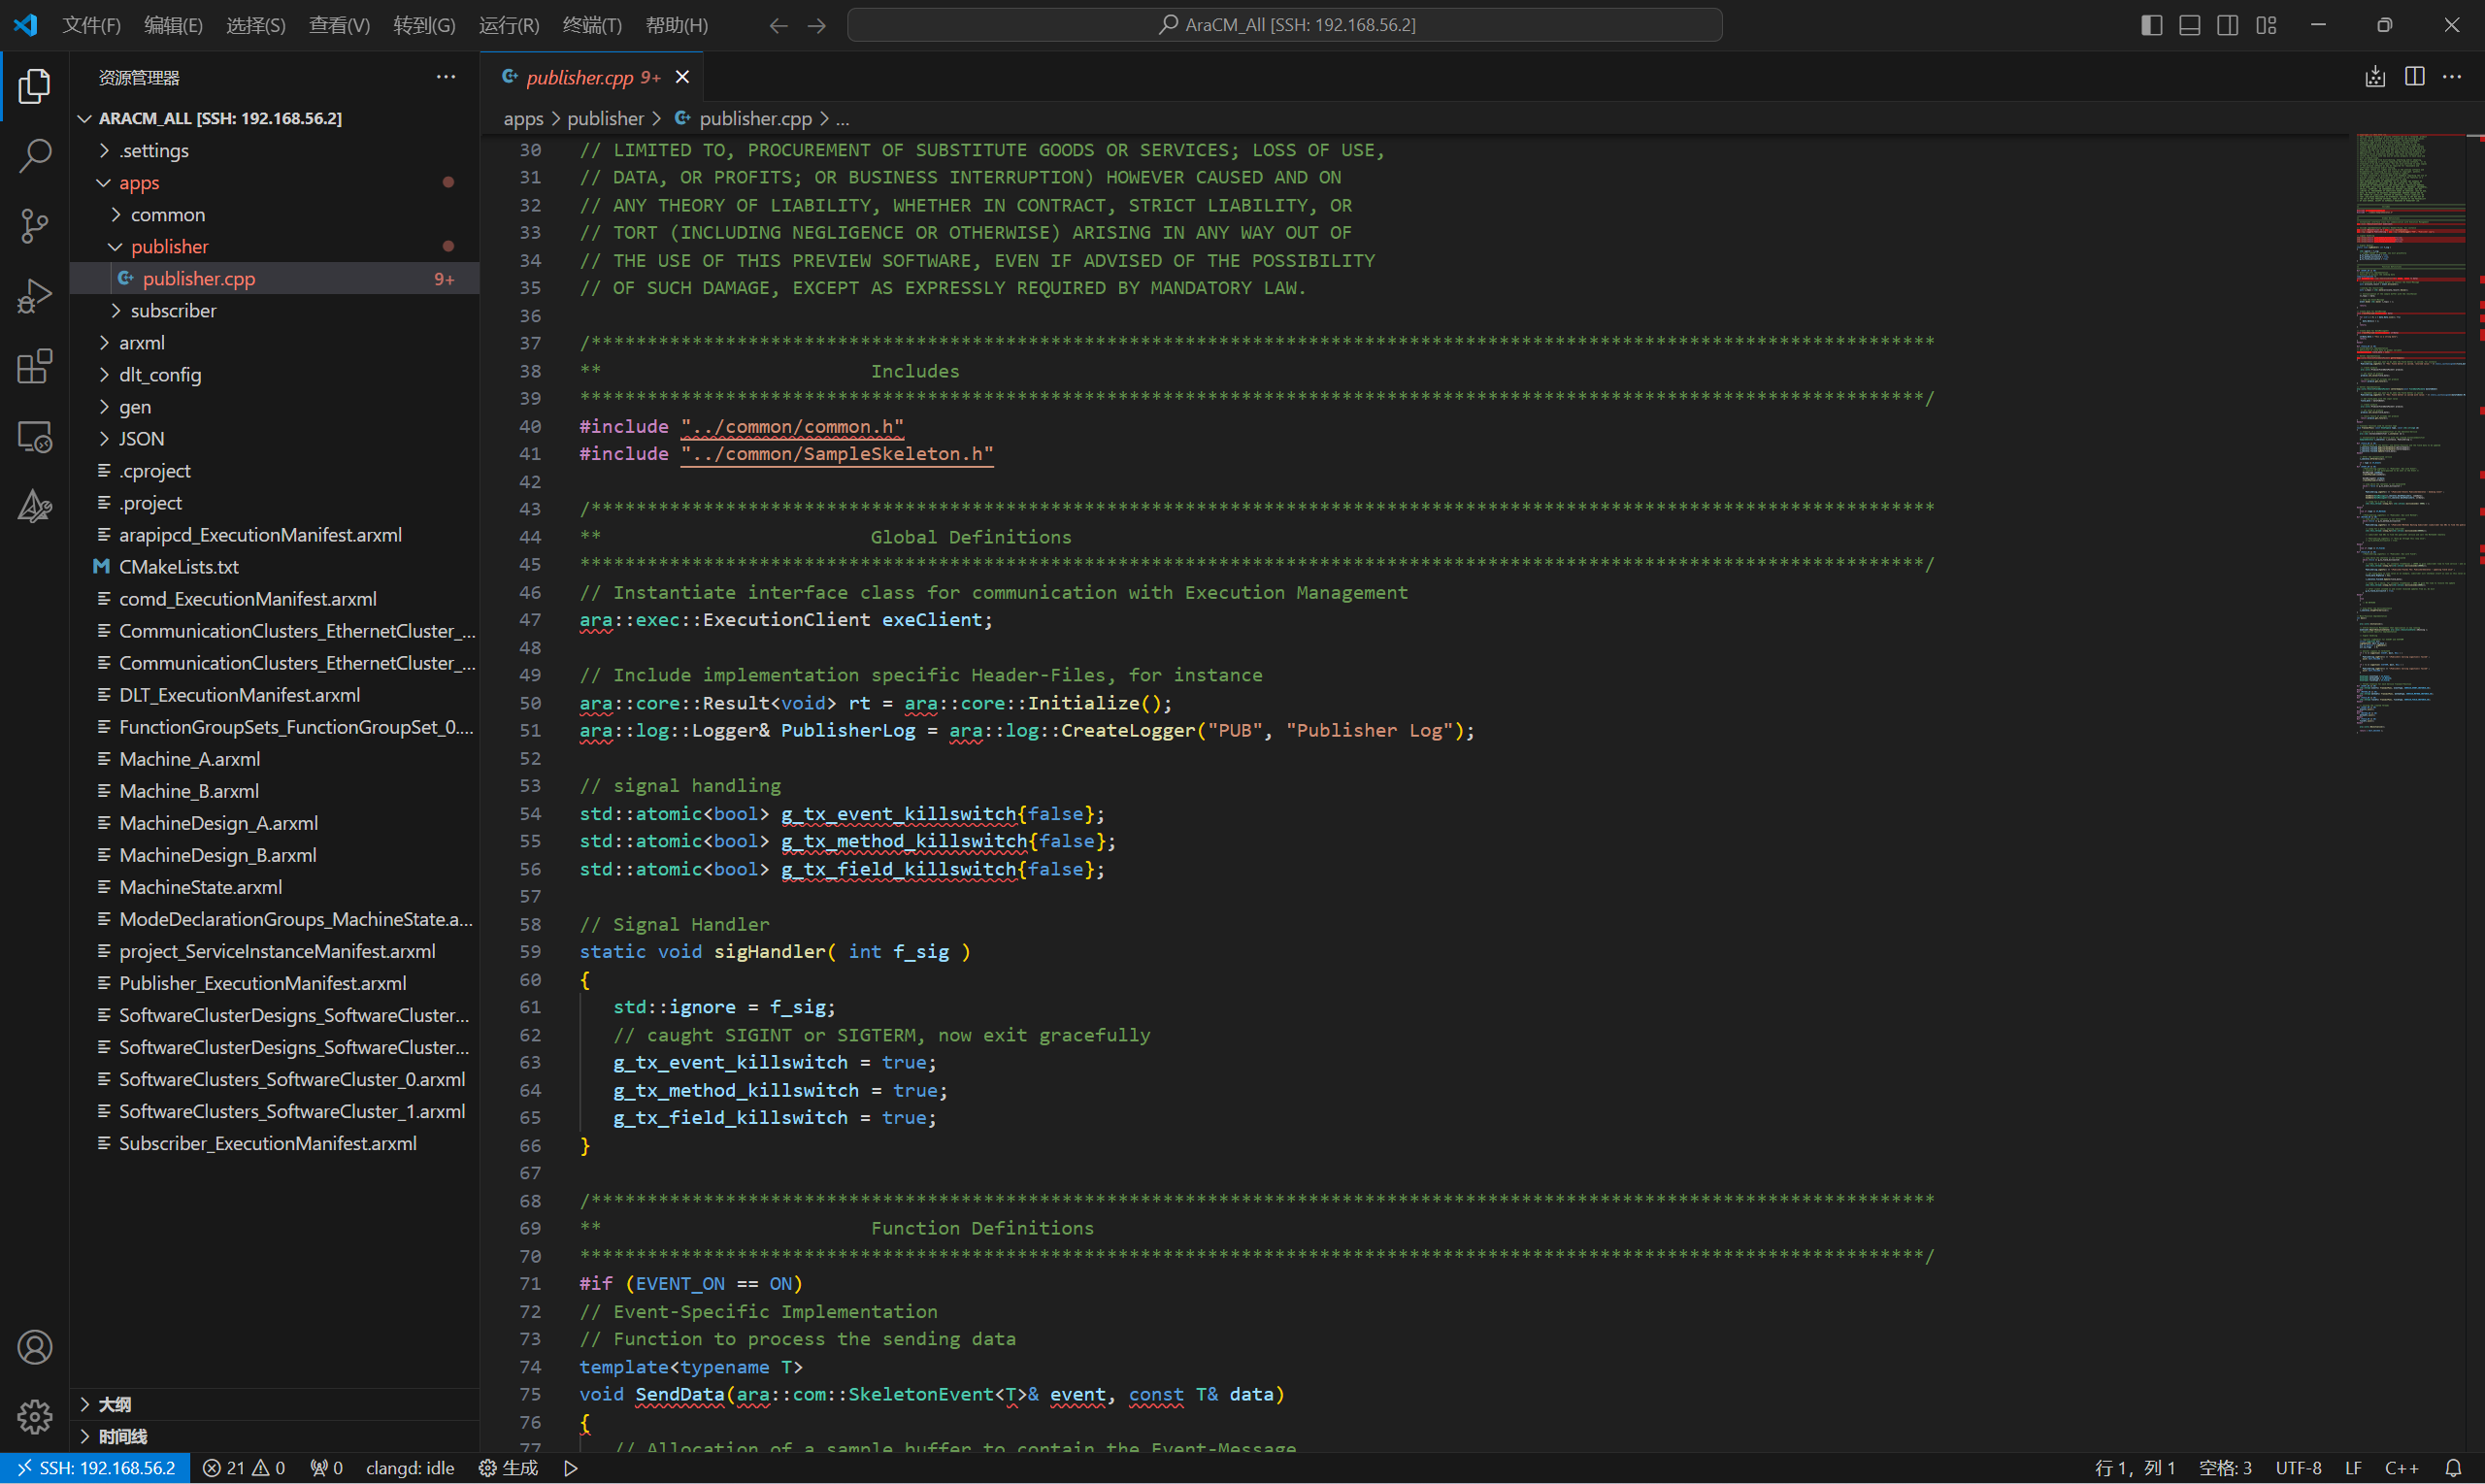Screen dimensions: 2485x1484
Task: Click the SSH: 192.168.56.2 remote indicator
Action: [95, 1468]
